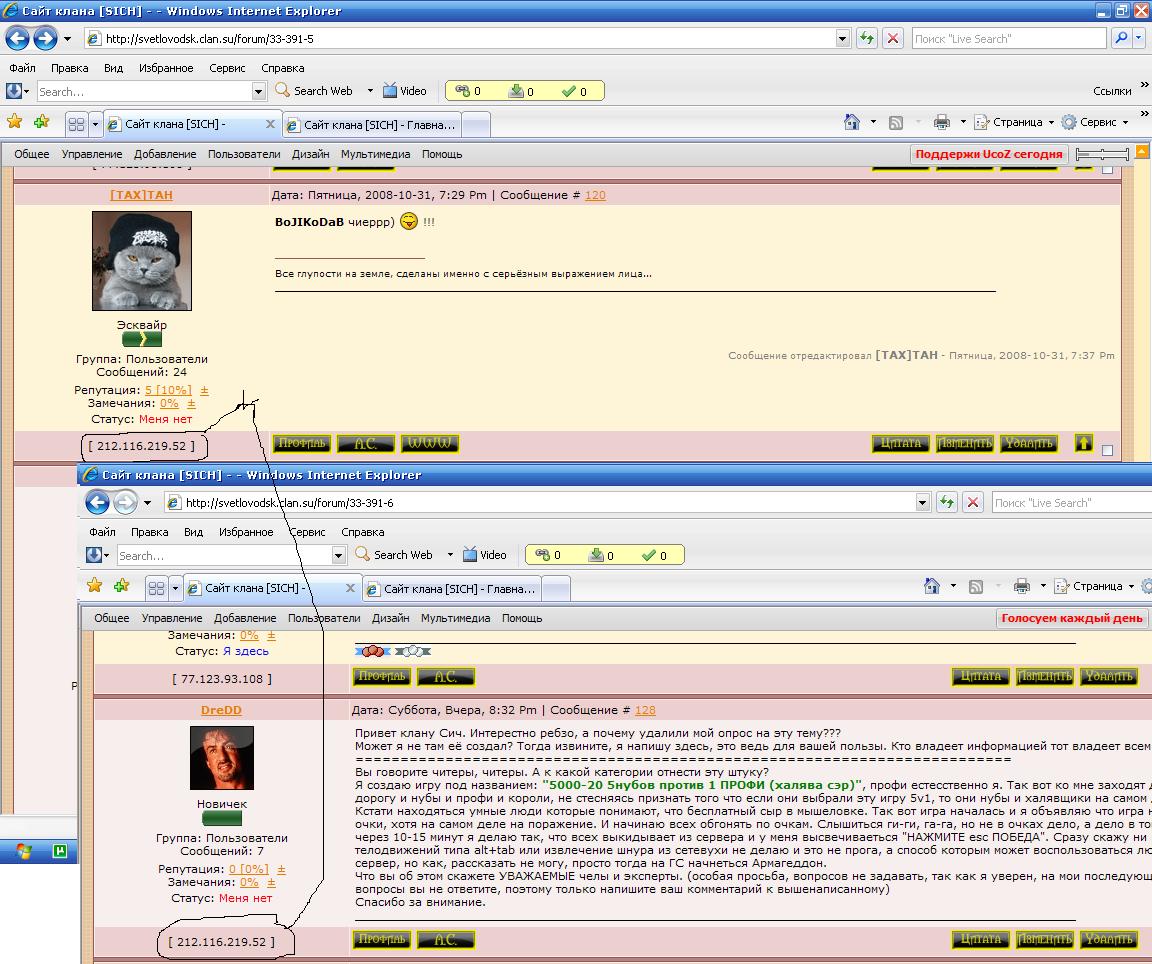Screen dimensions: 1152x964
Task: Tick the checkbox in the post above [TAX]TAH's
Action: tap(1107, 168)
